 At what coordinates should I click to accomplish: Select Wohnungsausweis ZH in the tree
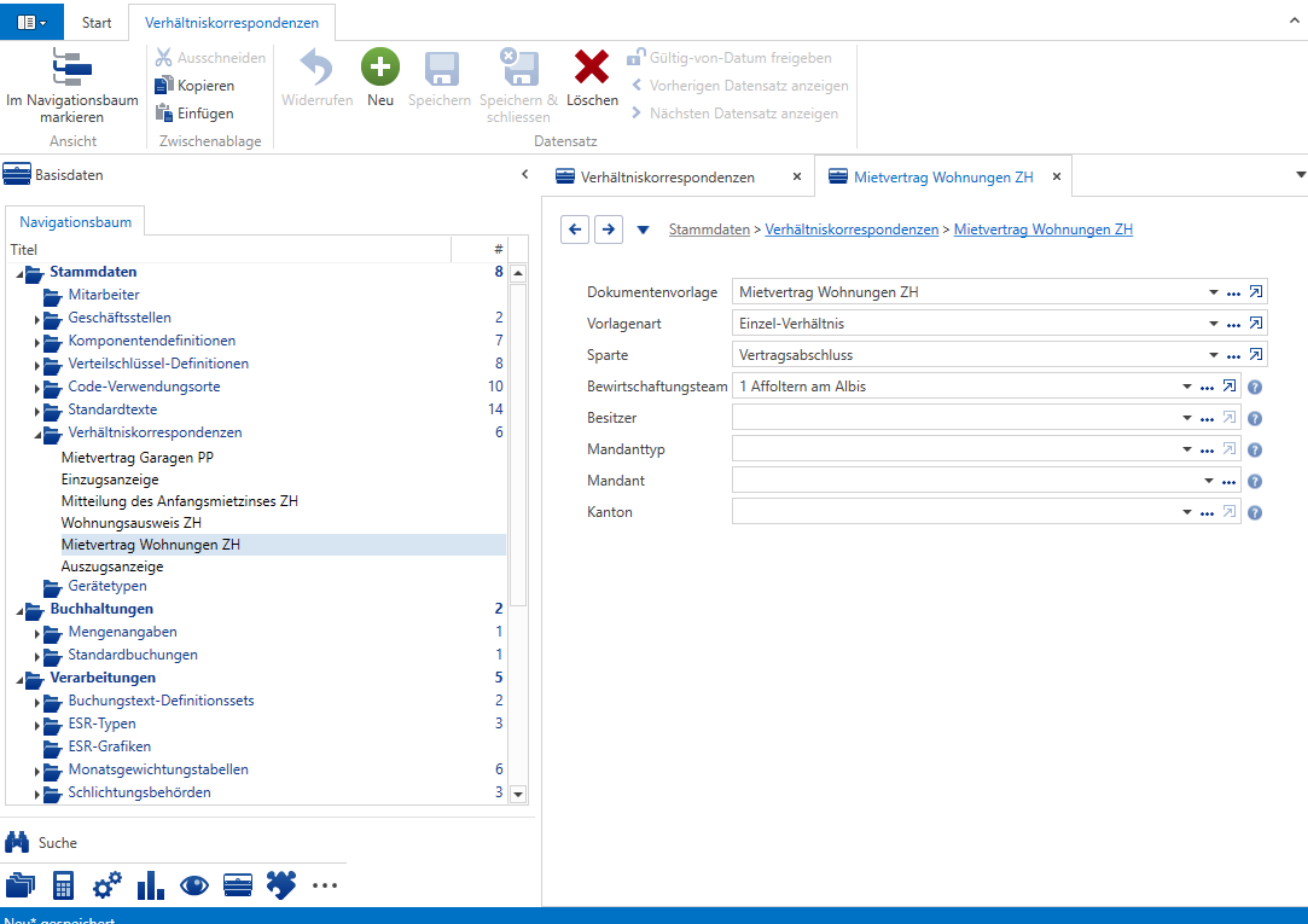(x=131, y=522)
